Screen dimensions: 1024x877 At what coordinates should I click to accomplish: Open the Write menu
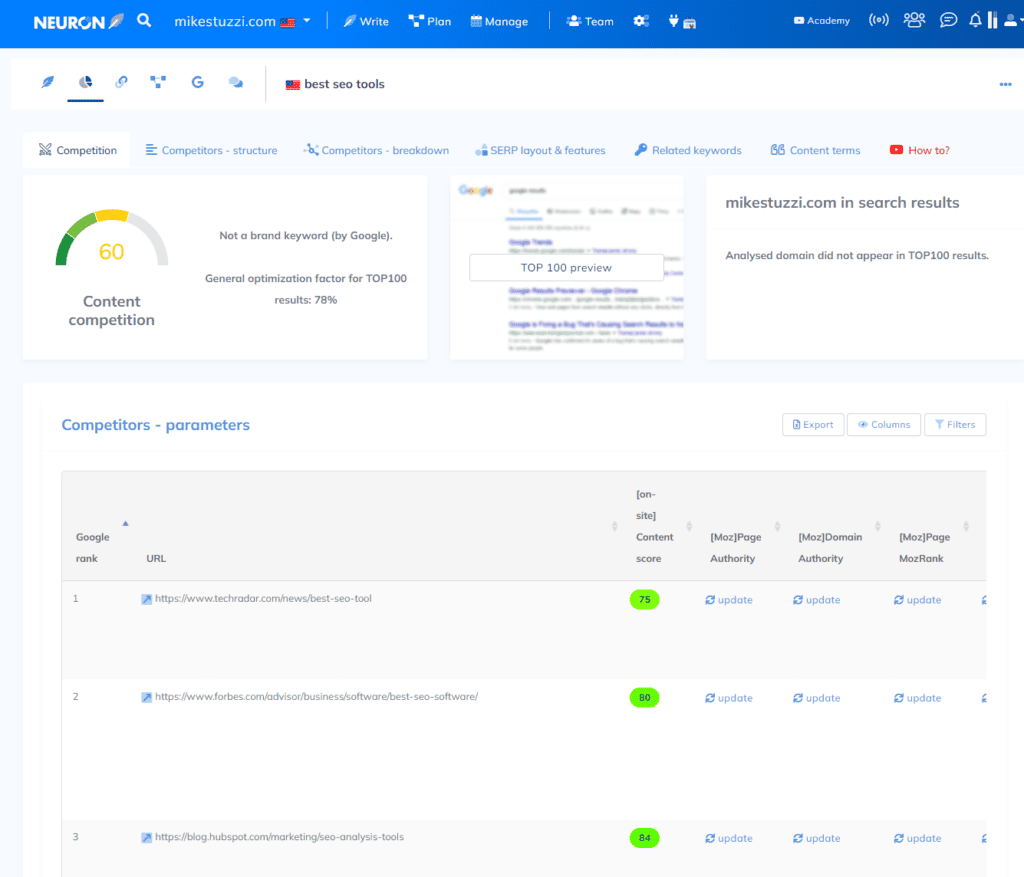coord(366,22)
